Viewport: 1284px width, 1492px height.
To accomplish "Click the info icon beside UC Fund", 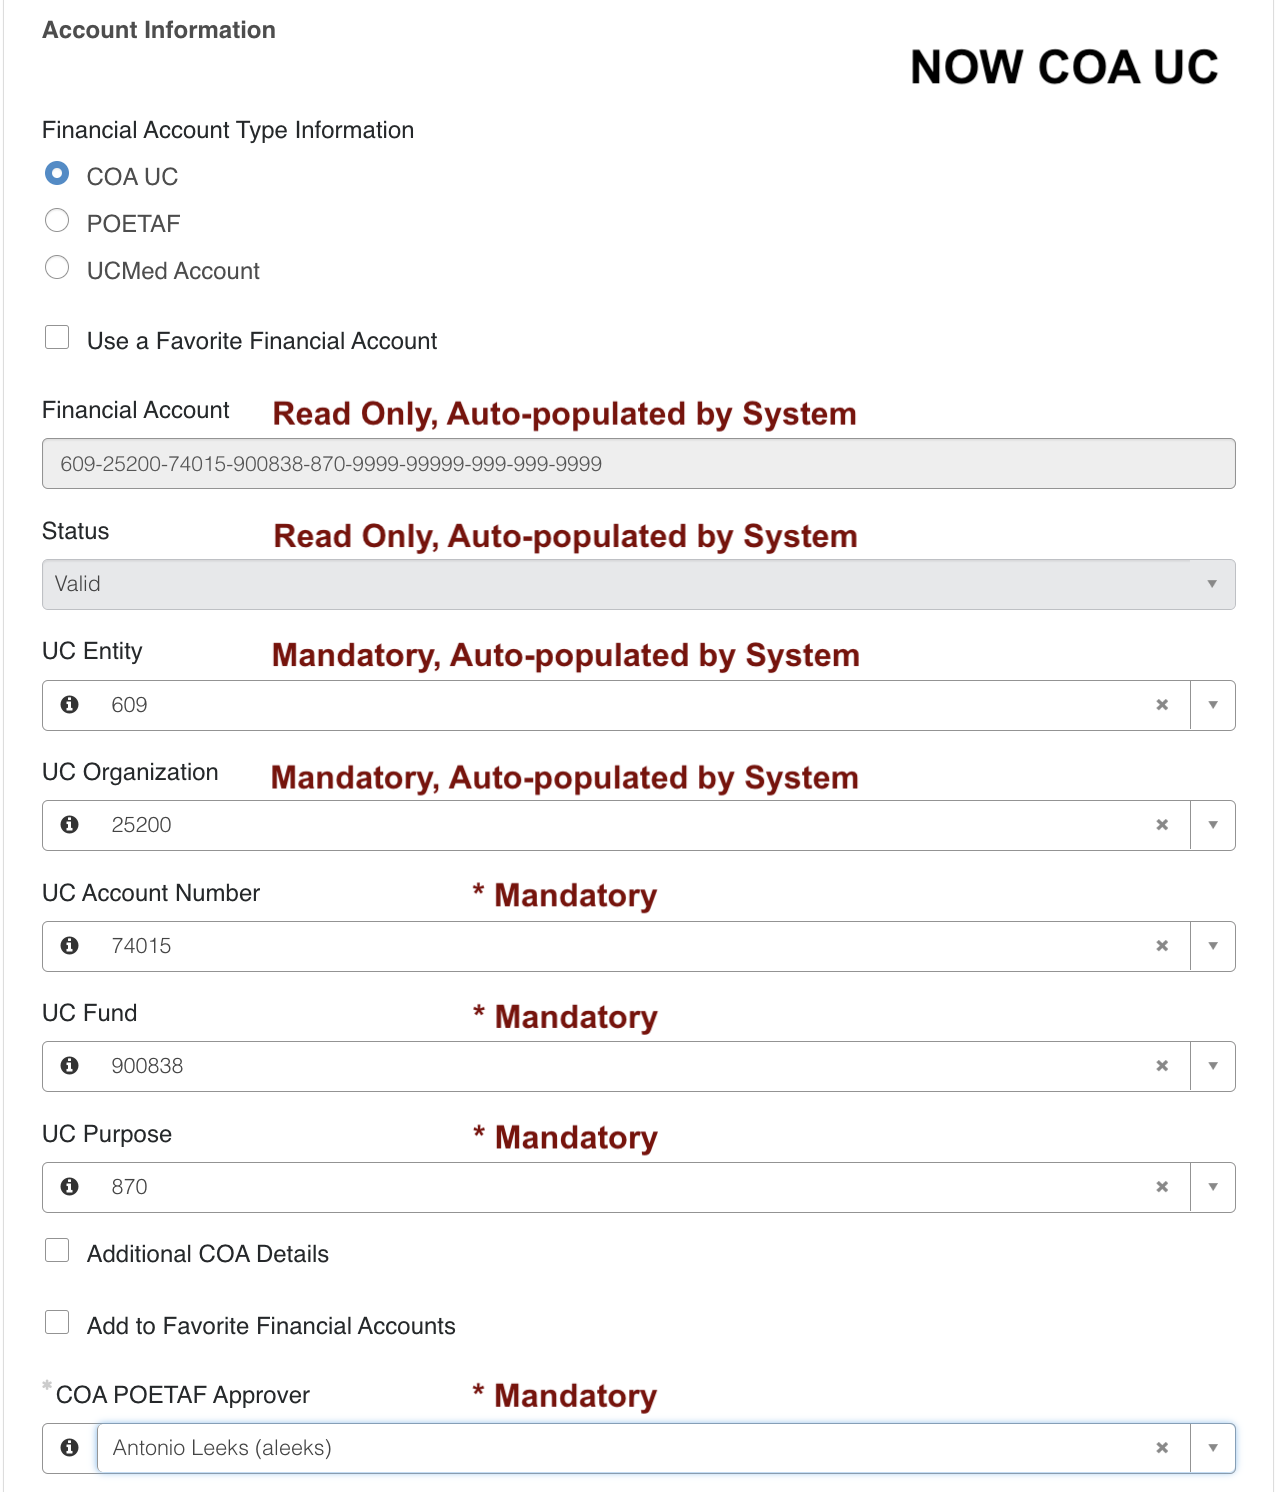I will pos(70,1066).
